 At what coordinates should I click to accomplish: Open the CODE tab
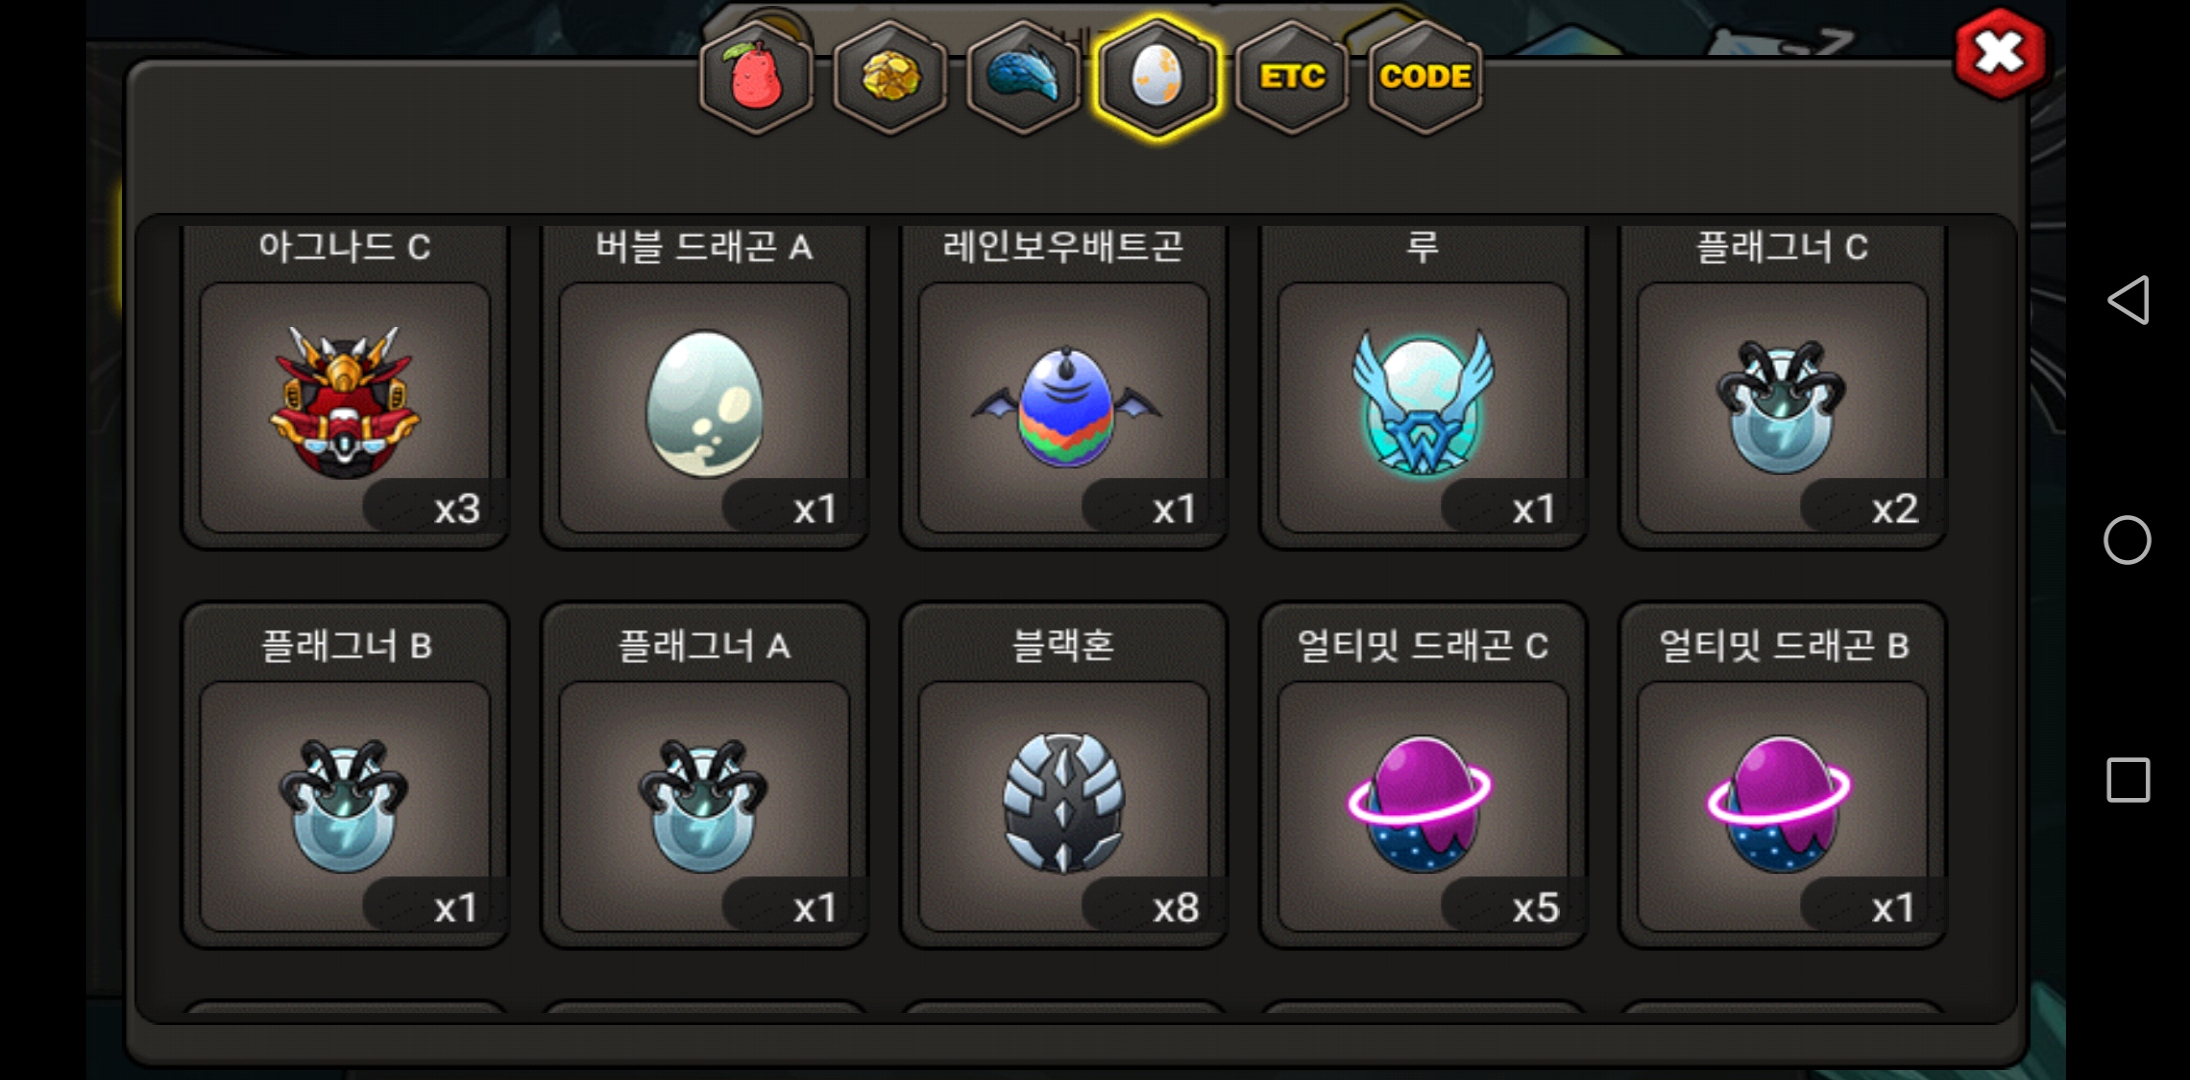pos(1425,77)
